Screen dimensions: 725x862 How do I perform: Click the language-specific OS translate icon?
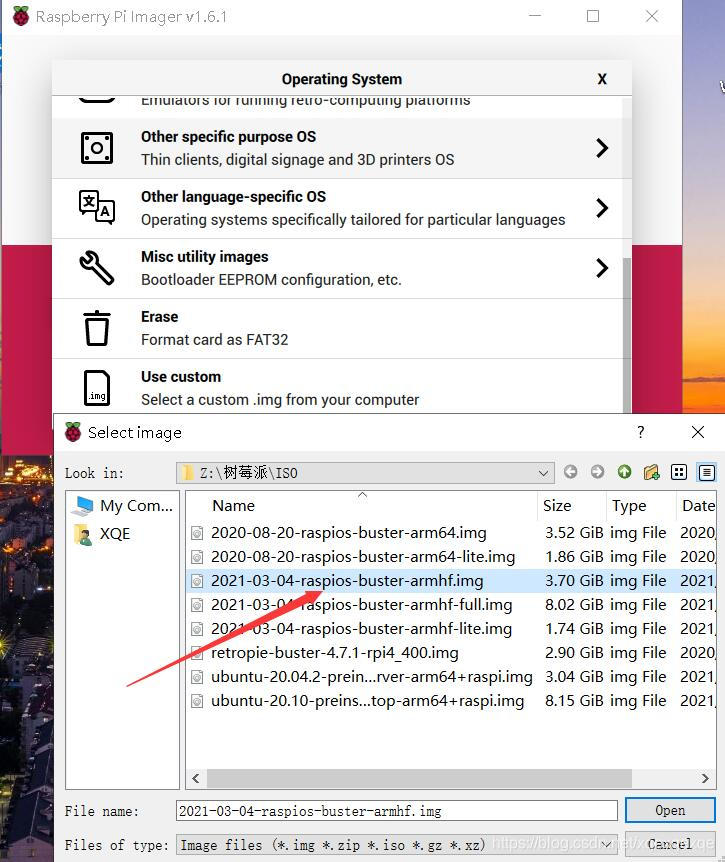click(97, 207)
